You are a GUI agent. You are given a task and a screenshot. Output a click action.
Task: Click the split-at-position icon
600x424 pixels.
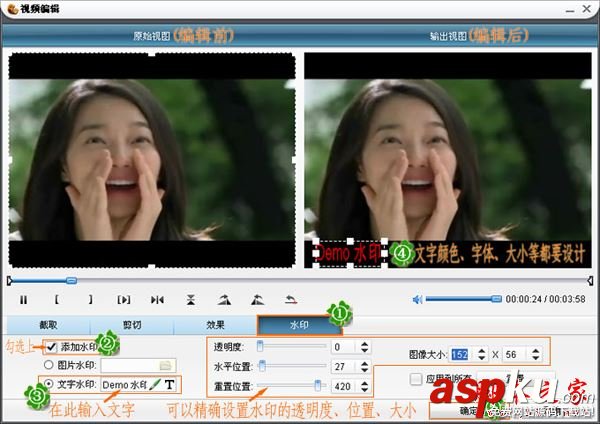pos(157,300)
